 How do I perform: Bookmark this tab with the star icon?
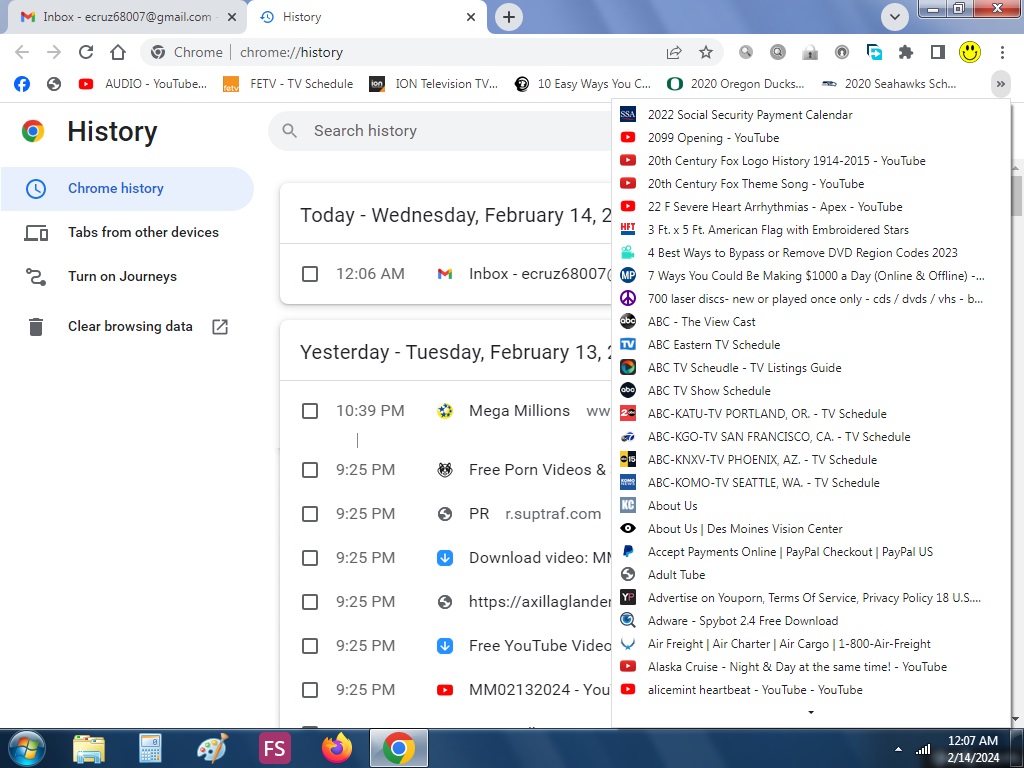(x=706, y=52)
